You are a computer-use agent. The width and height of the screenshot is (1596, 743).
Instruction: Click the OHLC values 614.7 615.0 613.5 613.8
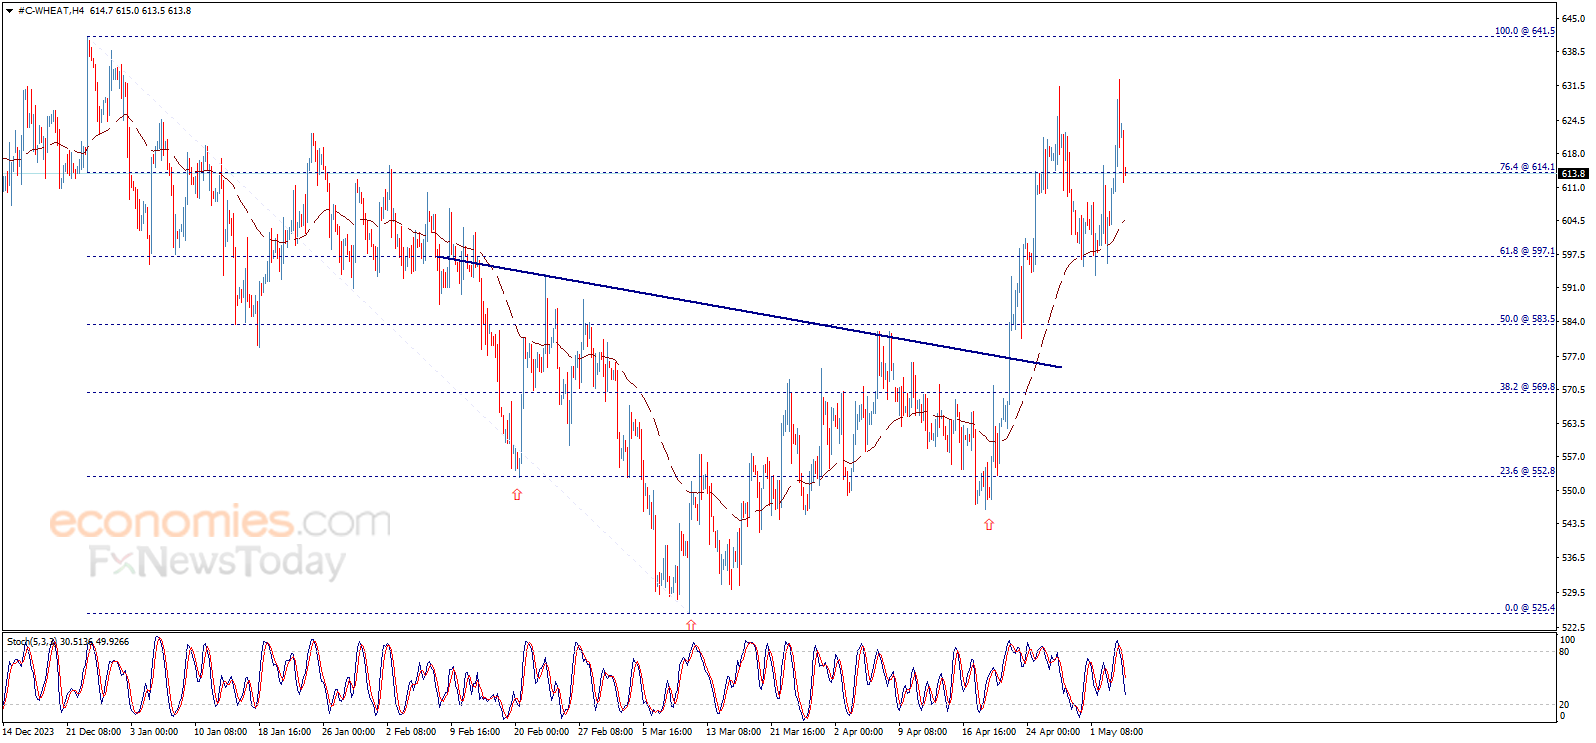(140, 10)
